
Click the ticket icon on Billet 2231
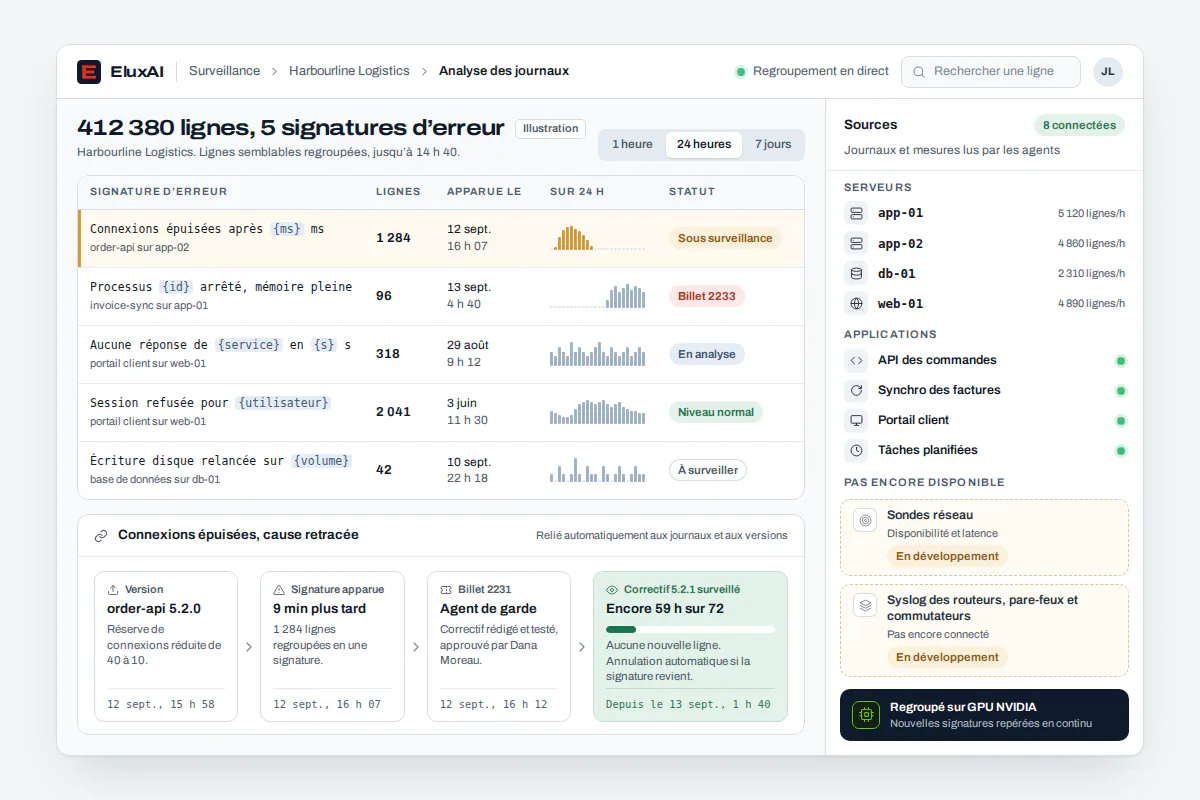click(446, 590)
